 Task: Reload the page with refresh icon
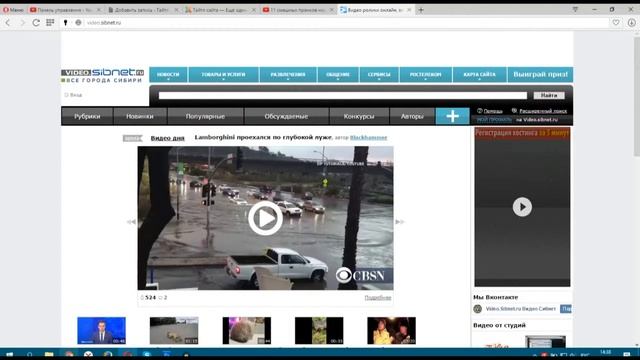coord(36,23)
